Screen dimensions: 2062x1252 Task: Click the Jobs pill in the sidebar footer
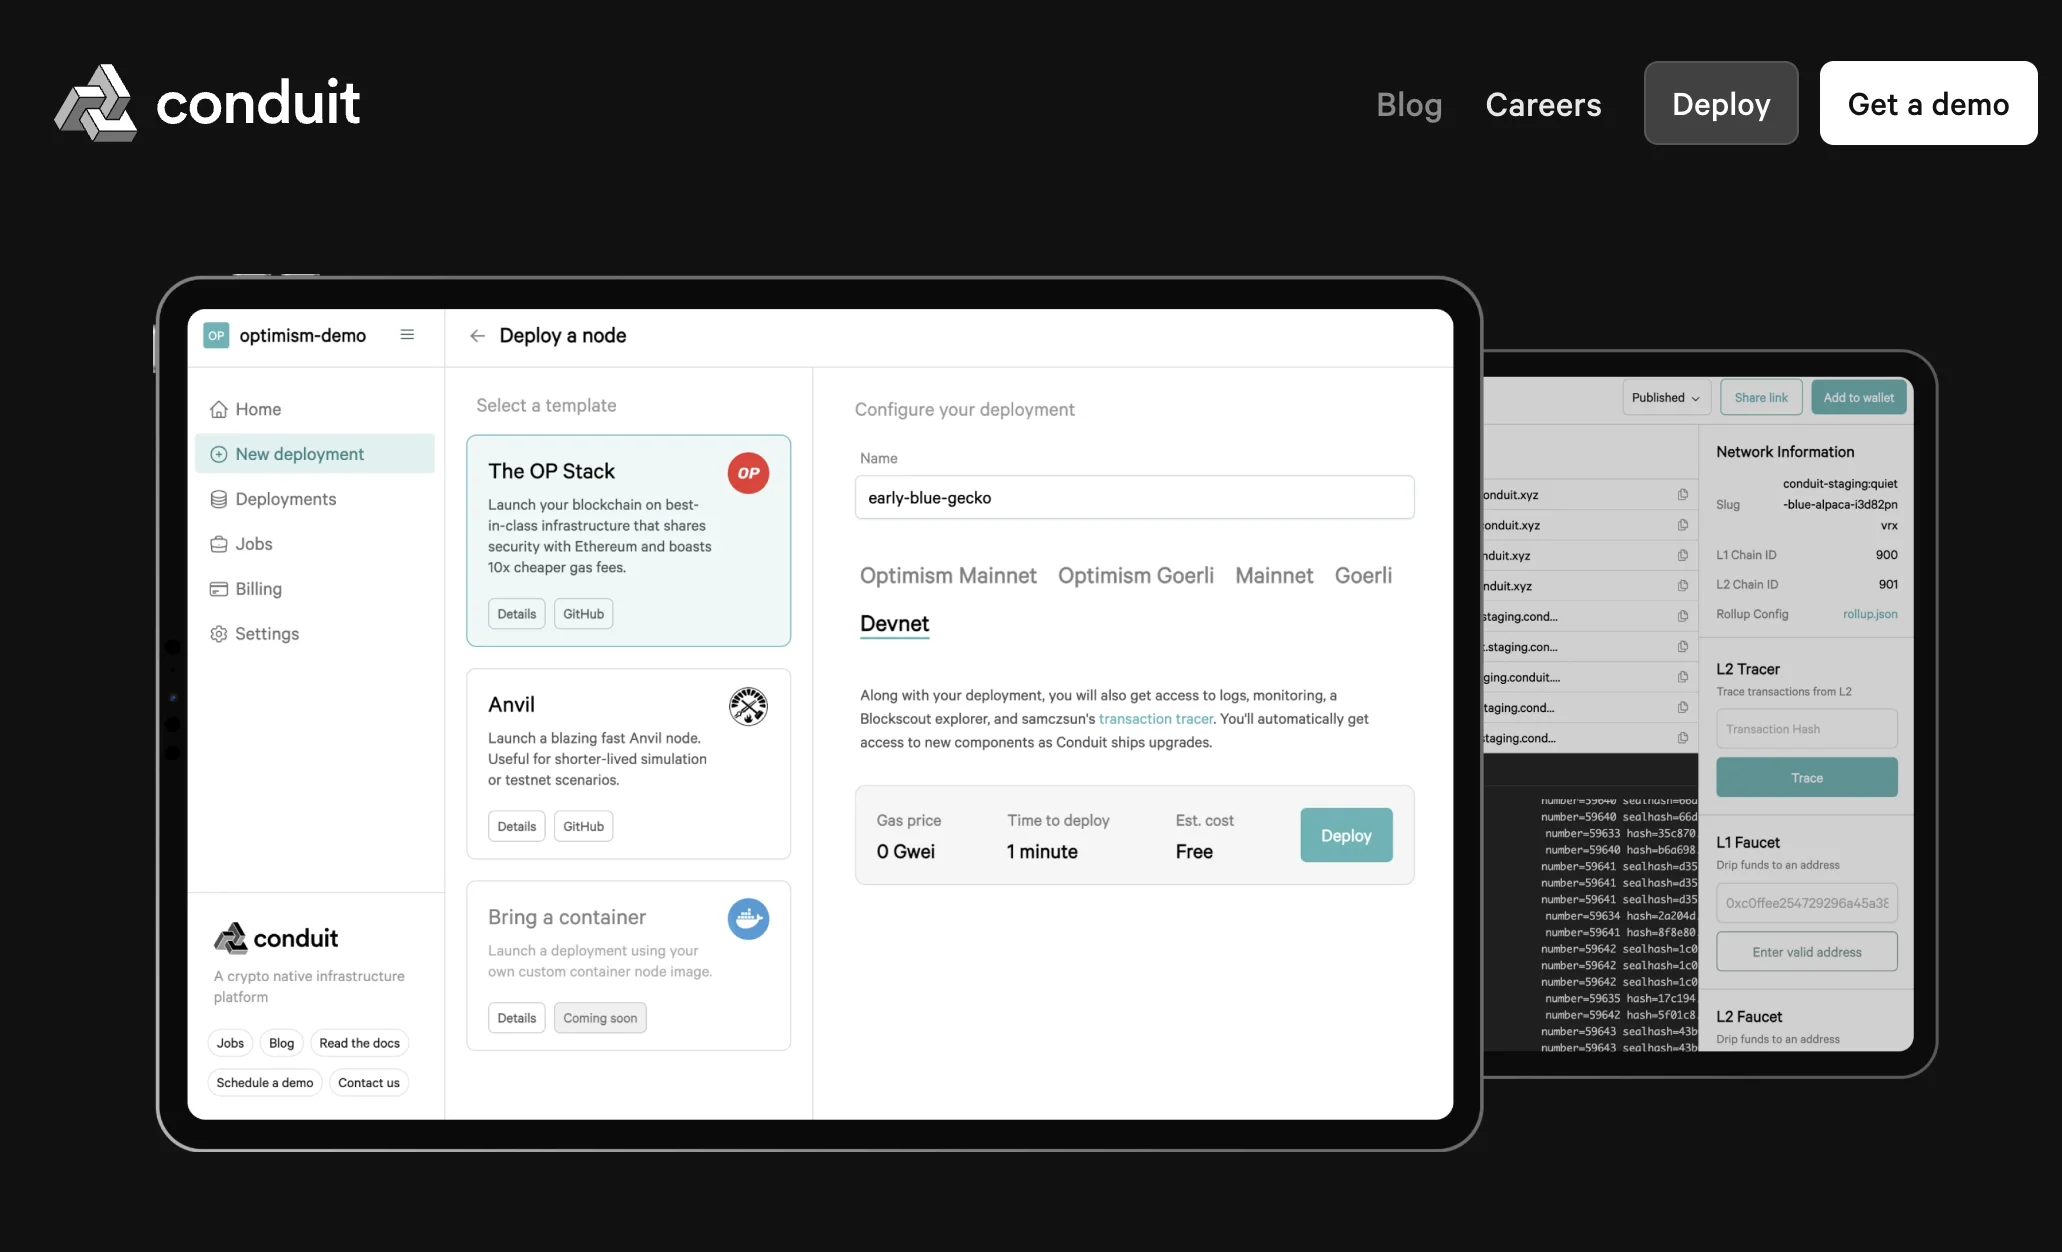(x=230, y=1043)
